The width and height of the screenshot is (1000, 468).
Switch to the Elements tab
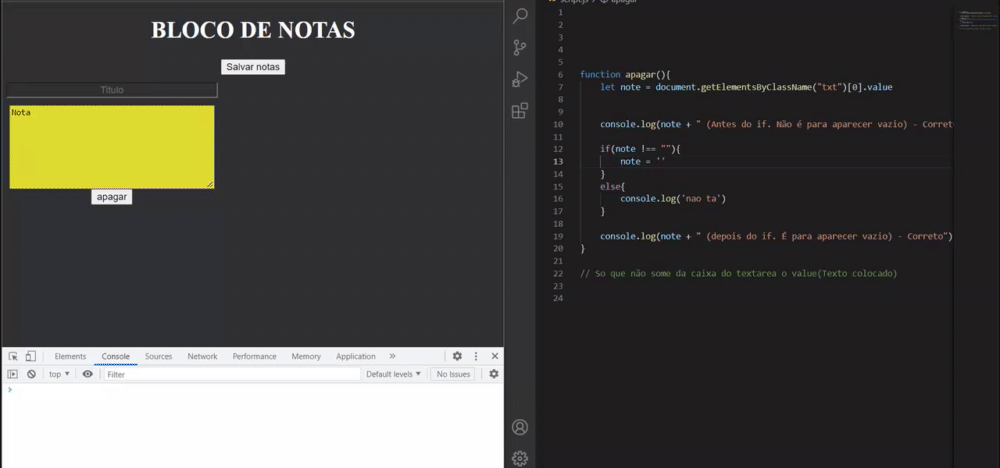[70, 356]
